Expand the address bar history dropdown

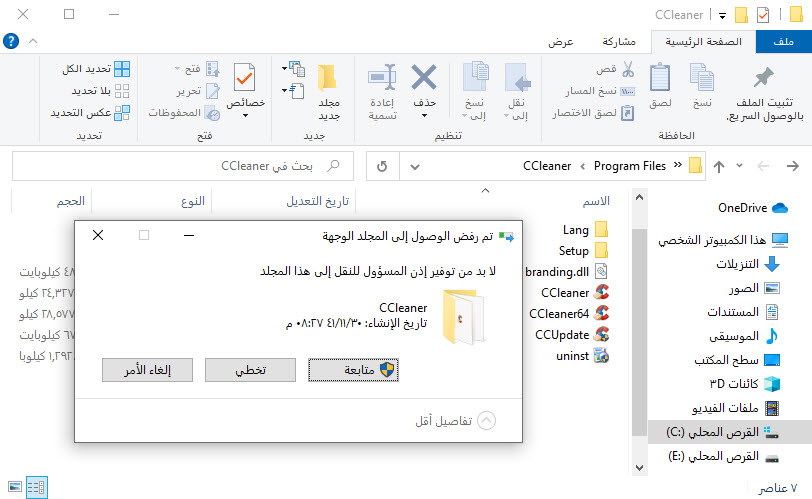(415, 167)
